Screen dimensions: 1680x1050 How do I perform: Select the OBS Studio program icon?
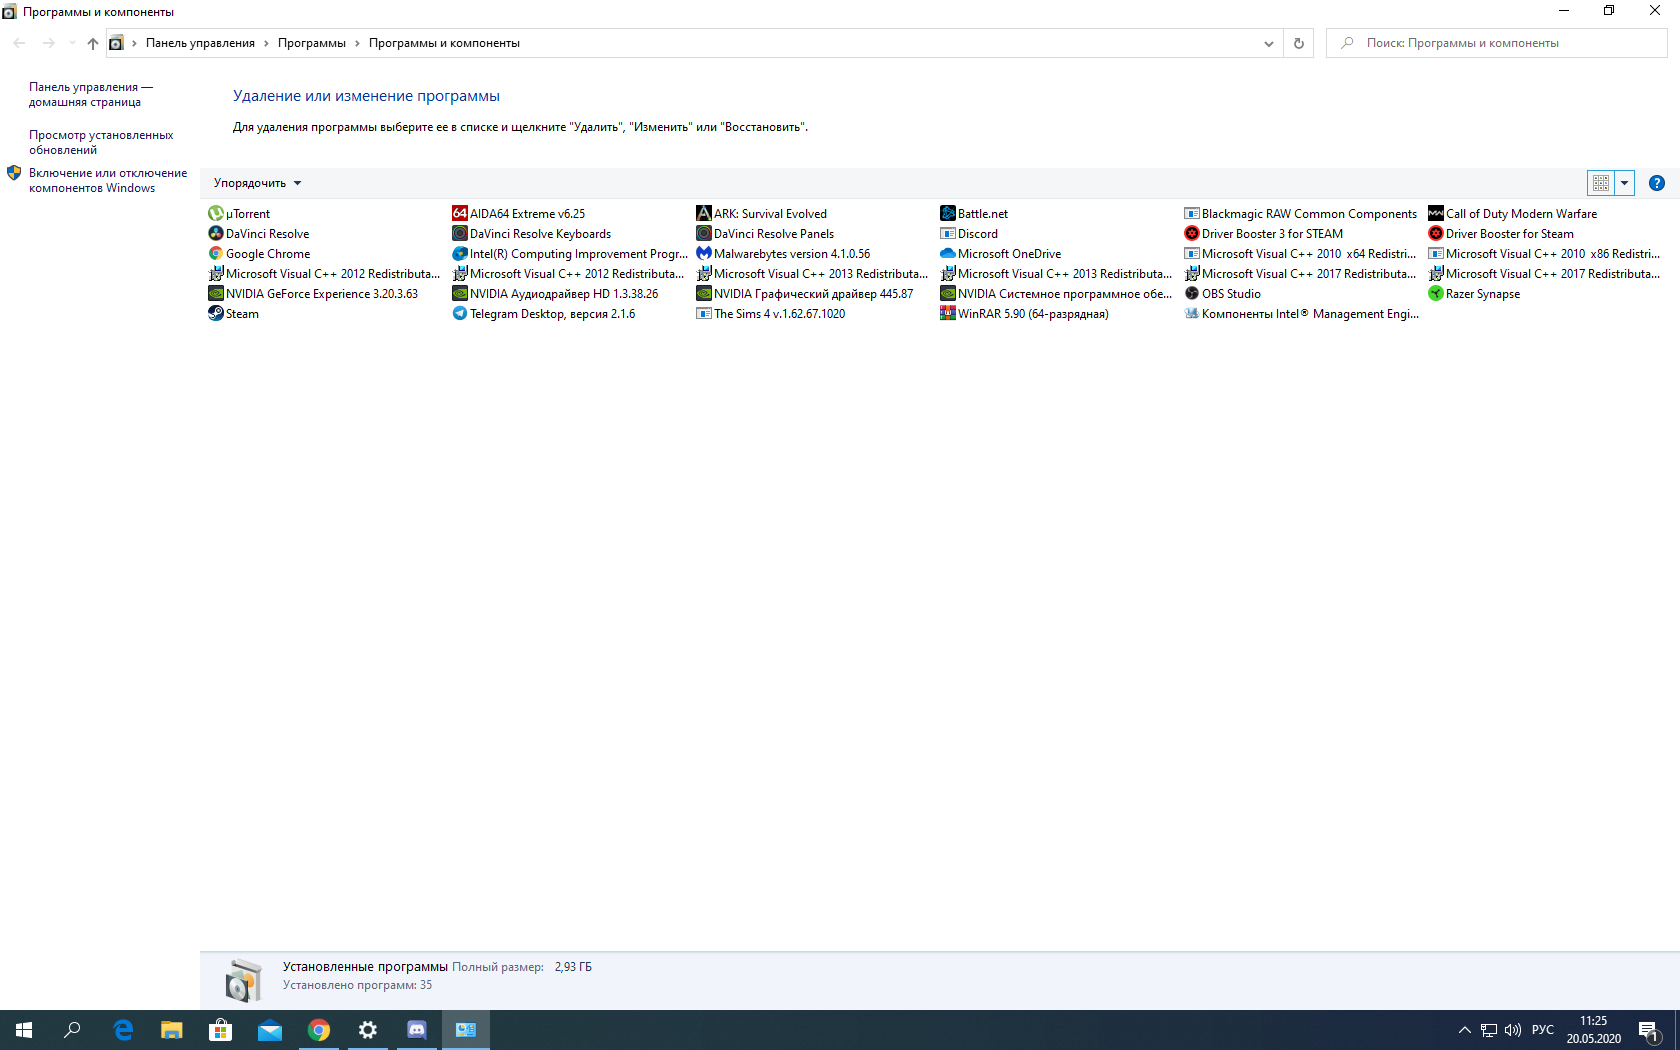pos(1192,293)
